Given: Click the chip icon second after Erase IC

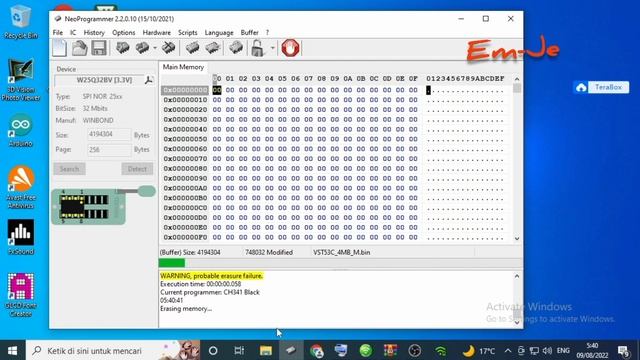Looking at the screenshot, I should click(213, 48).
